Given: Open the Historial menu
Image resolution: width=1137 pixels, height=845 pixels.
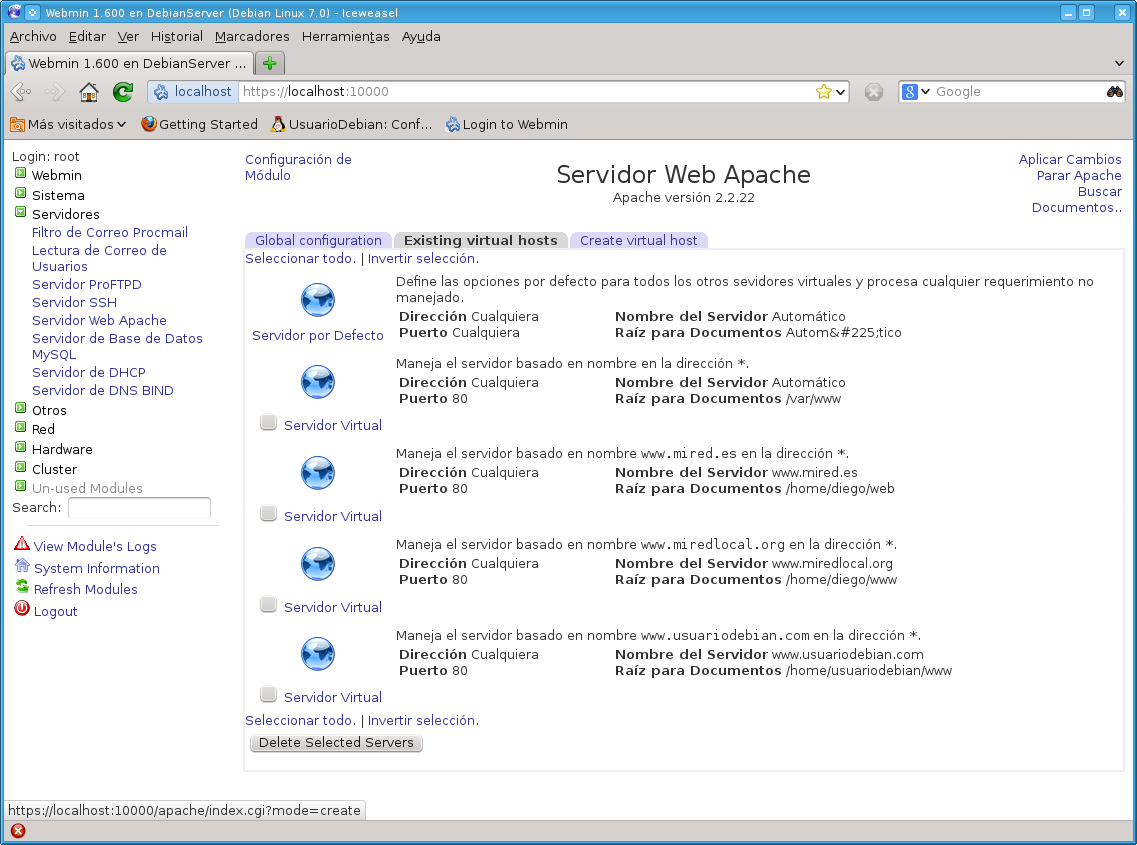Looking at the screenshot, I should coord(176,36).
